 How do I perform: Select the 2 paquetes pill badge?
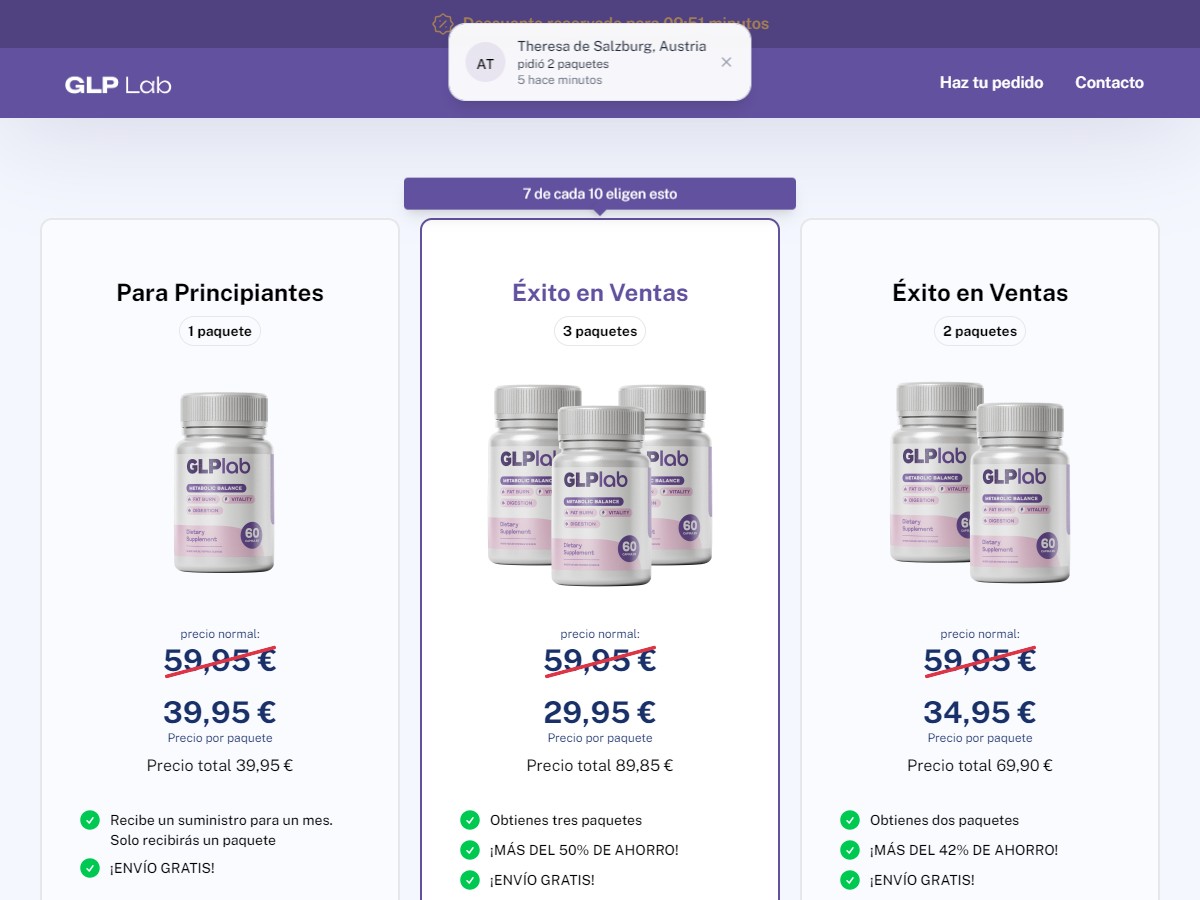pos(980,331)
